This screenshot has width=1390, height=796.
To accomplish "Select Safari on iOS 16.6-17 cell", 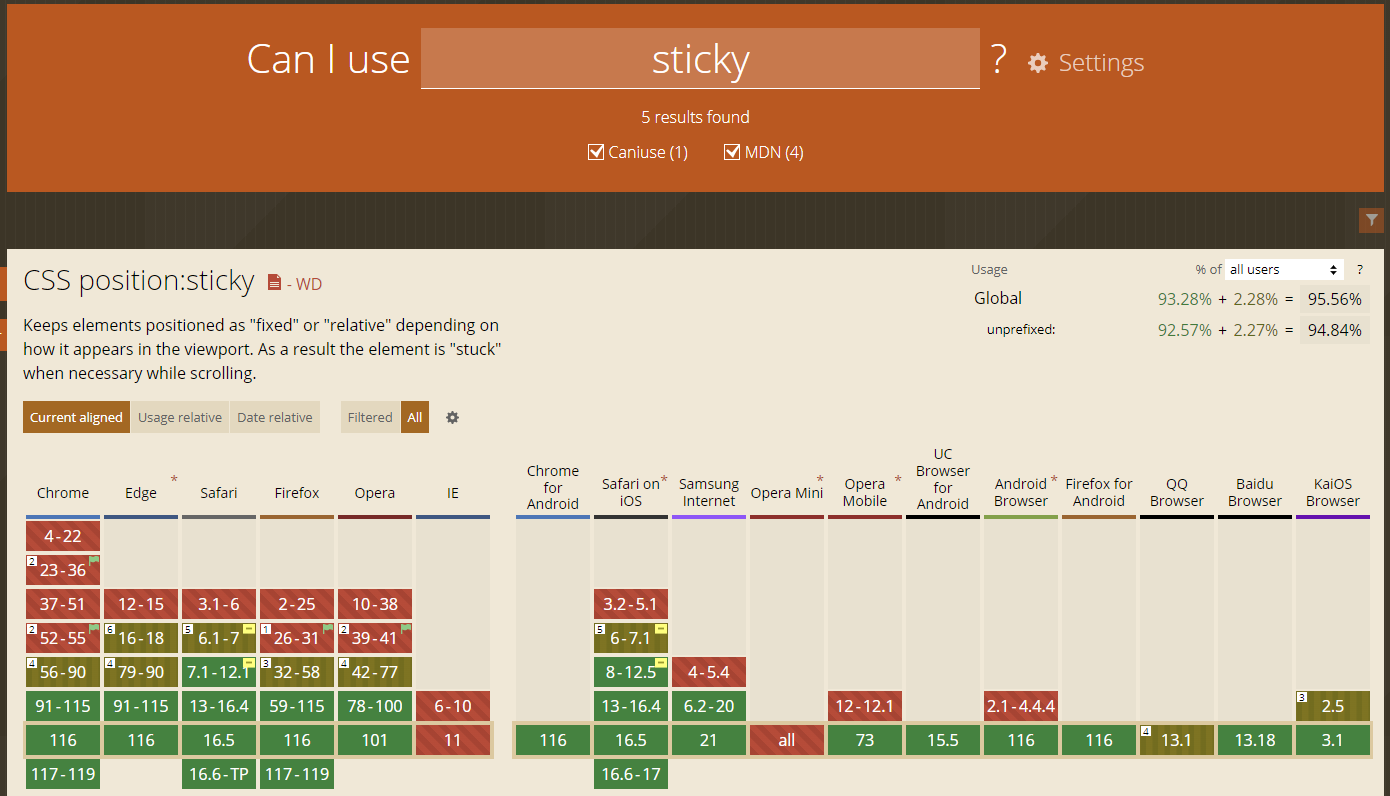I will click(631, 774).
